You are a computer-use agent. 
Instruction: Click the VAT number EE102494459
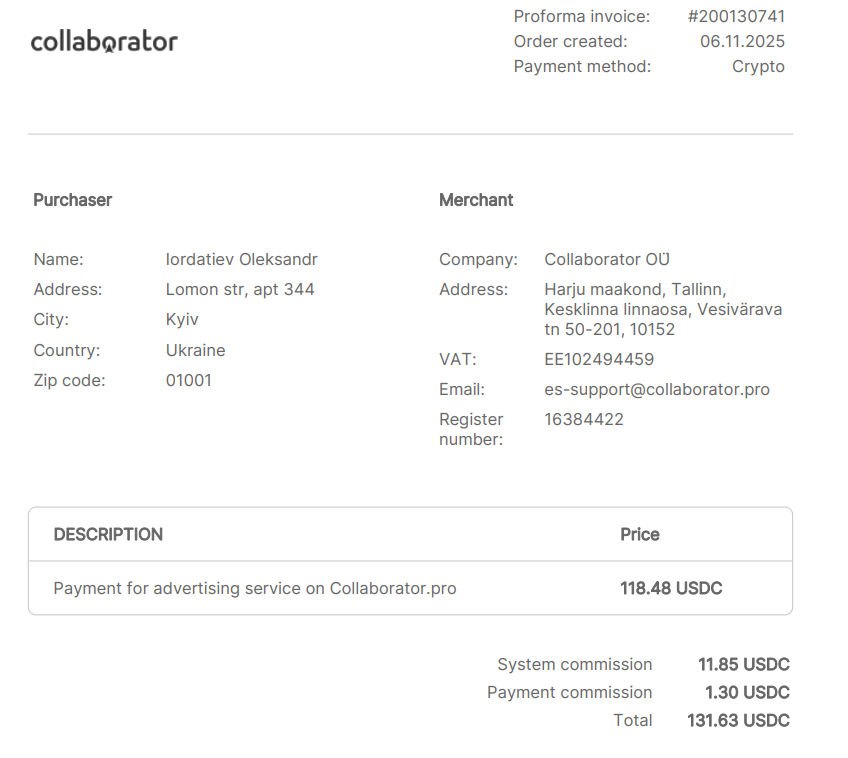point(599,360)
